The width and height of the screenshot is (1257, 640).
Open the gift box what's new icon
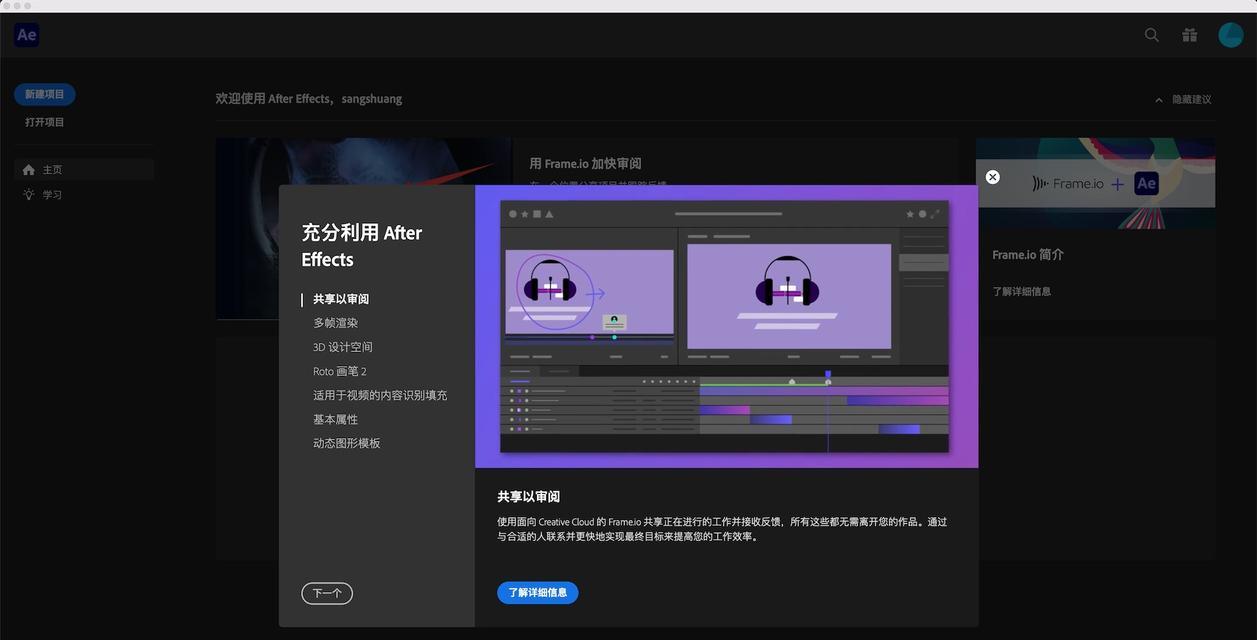1189,35
